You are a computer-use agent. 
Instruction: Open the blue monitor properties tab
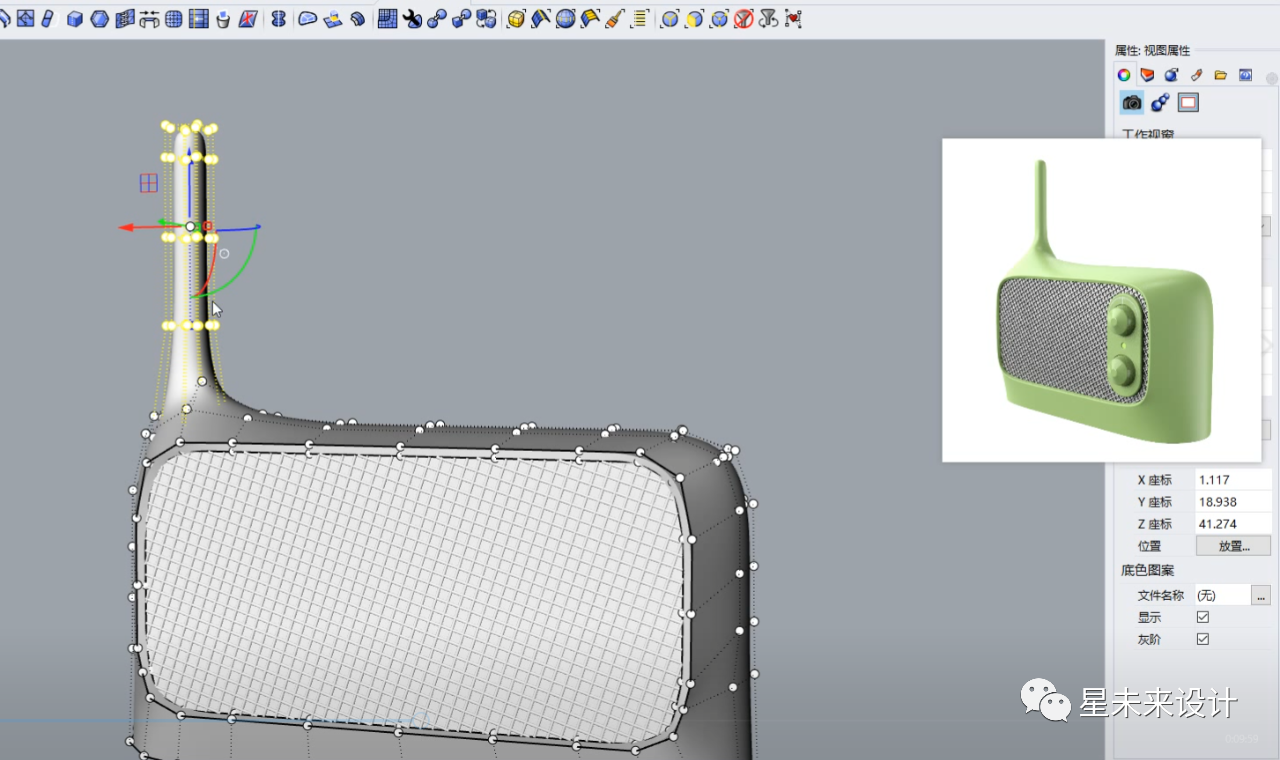(x=1246, y=75)
